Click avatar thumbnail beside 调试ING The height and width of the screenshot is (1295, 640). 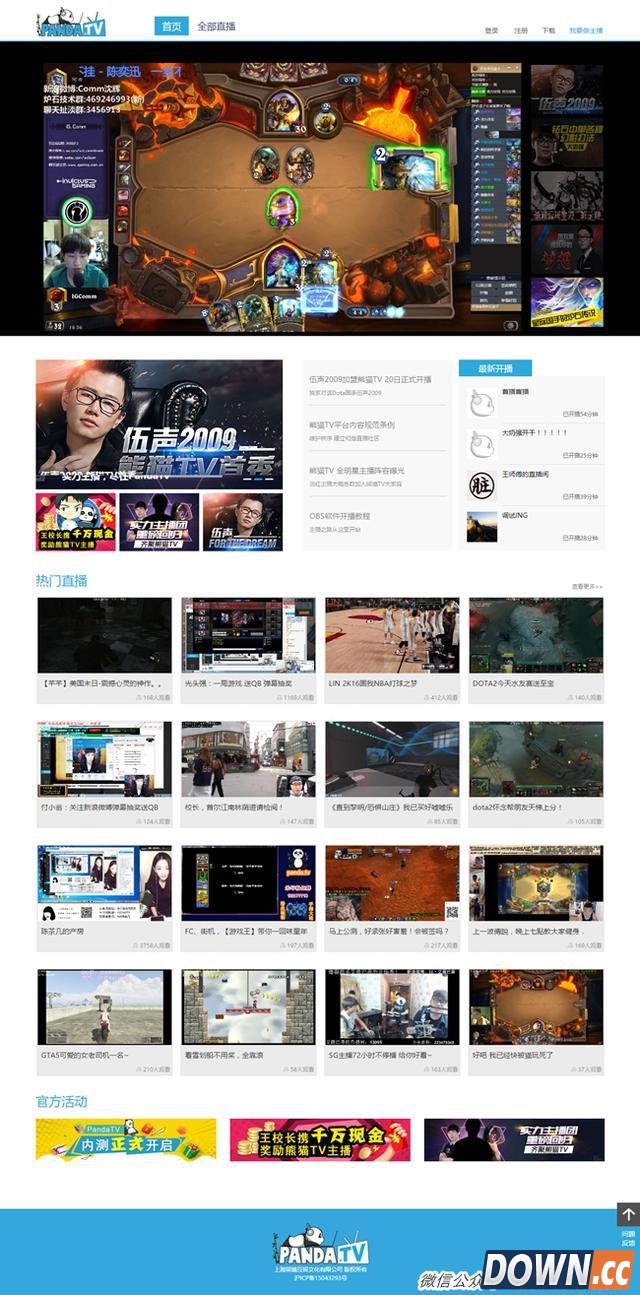[x=482, y=526]
